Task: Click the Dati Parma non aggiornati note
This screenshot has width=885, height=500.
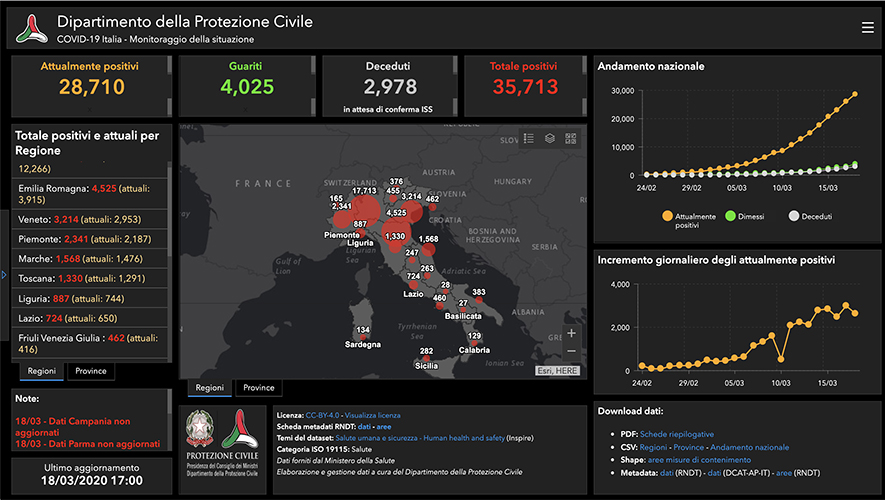Action: point(87,444)
